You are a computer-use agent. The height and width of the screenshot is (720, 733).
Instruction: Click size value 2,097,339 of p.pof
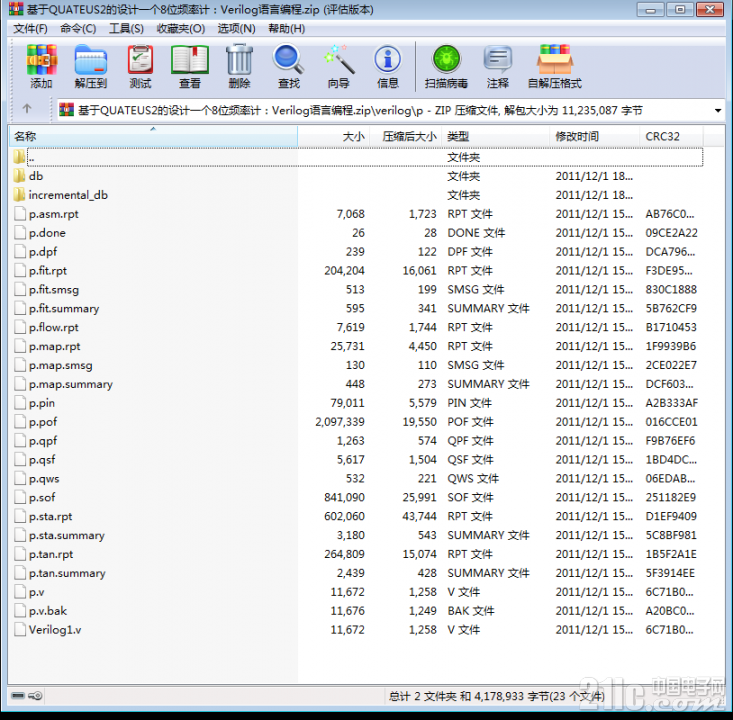340,422
